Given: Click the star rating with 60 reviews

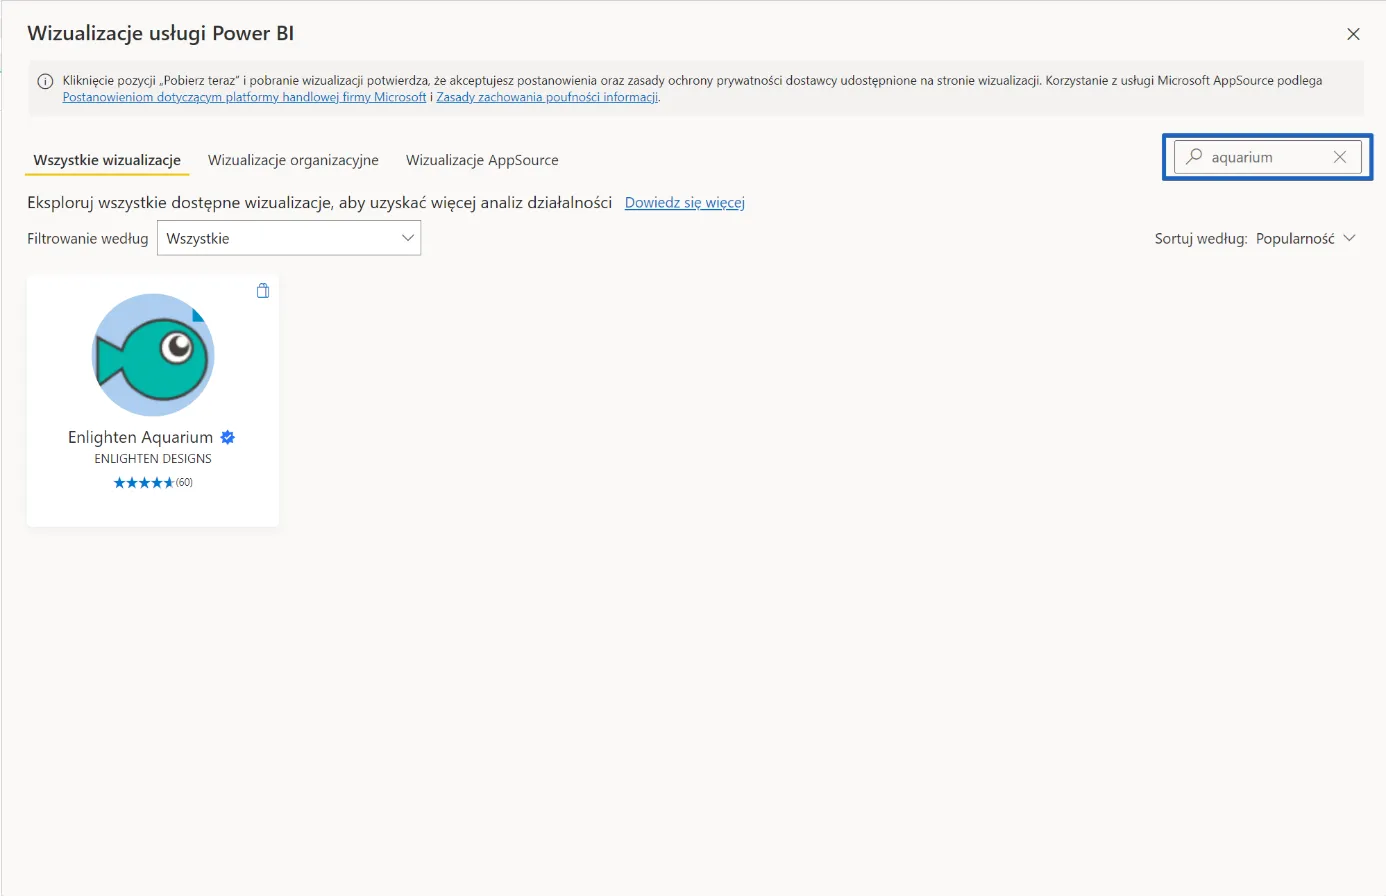Looking at the screenshot, I should [x=153, y=483].
